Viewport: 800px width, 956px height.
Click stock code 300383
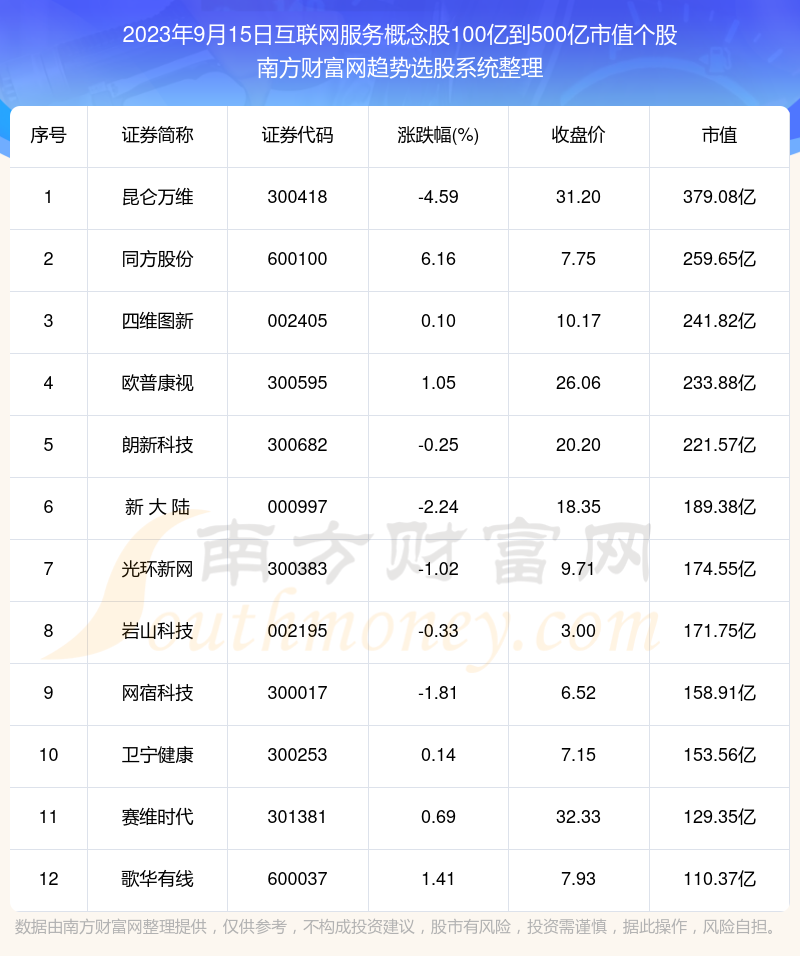pos(298,569)
